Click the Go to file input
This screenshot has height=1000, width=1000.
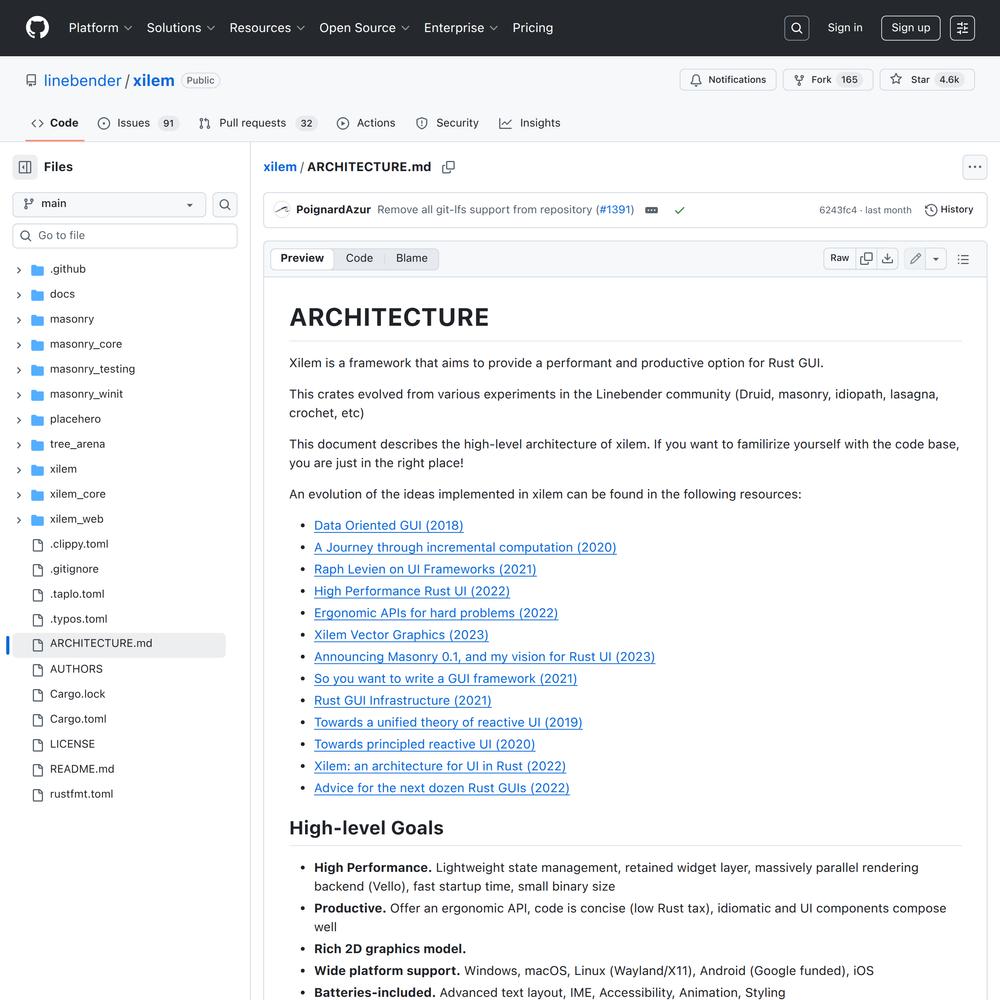point(125,236)
